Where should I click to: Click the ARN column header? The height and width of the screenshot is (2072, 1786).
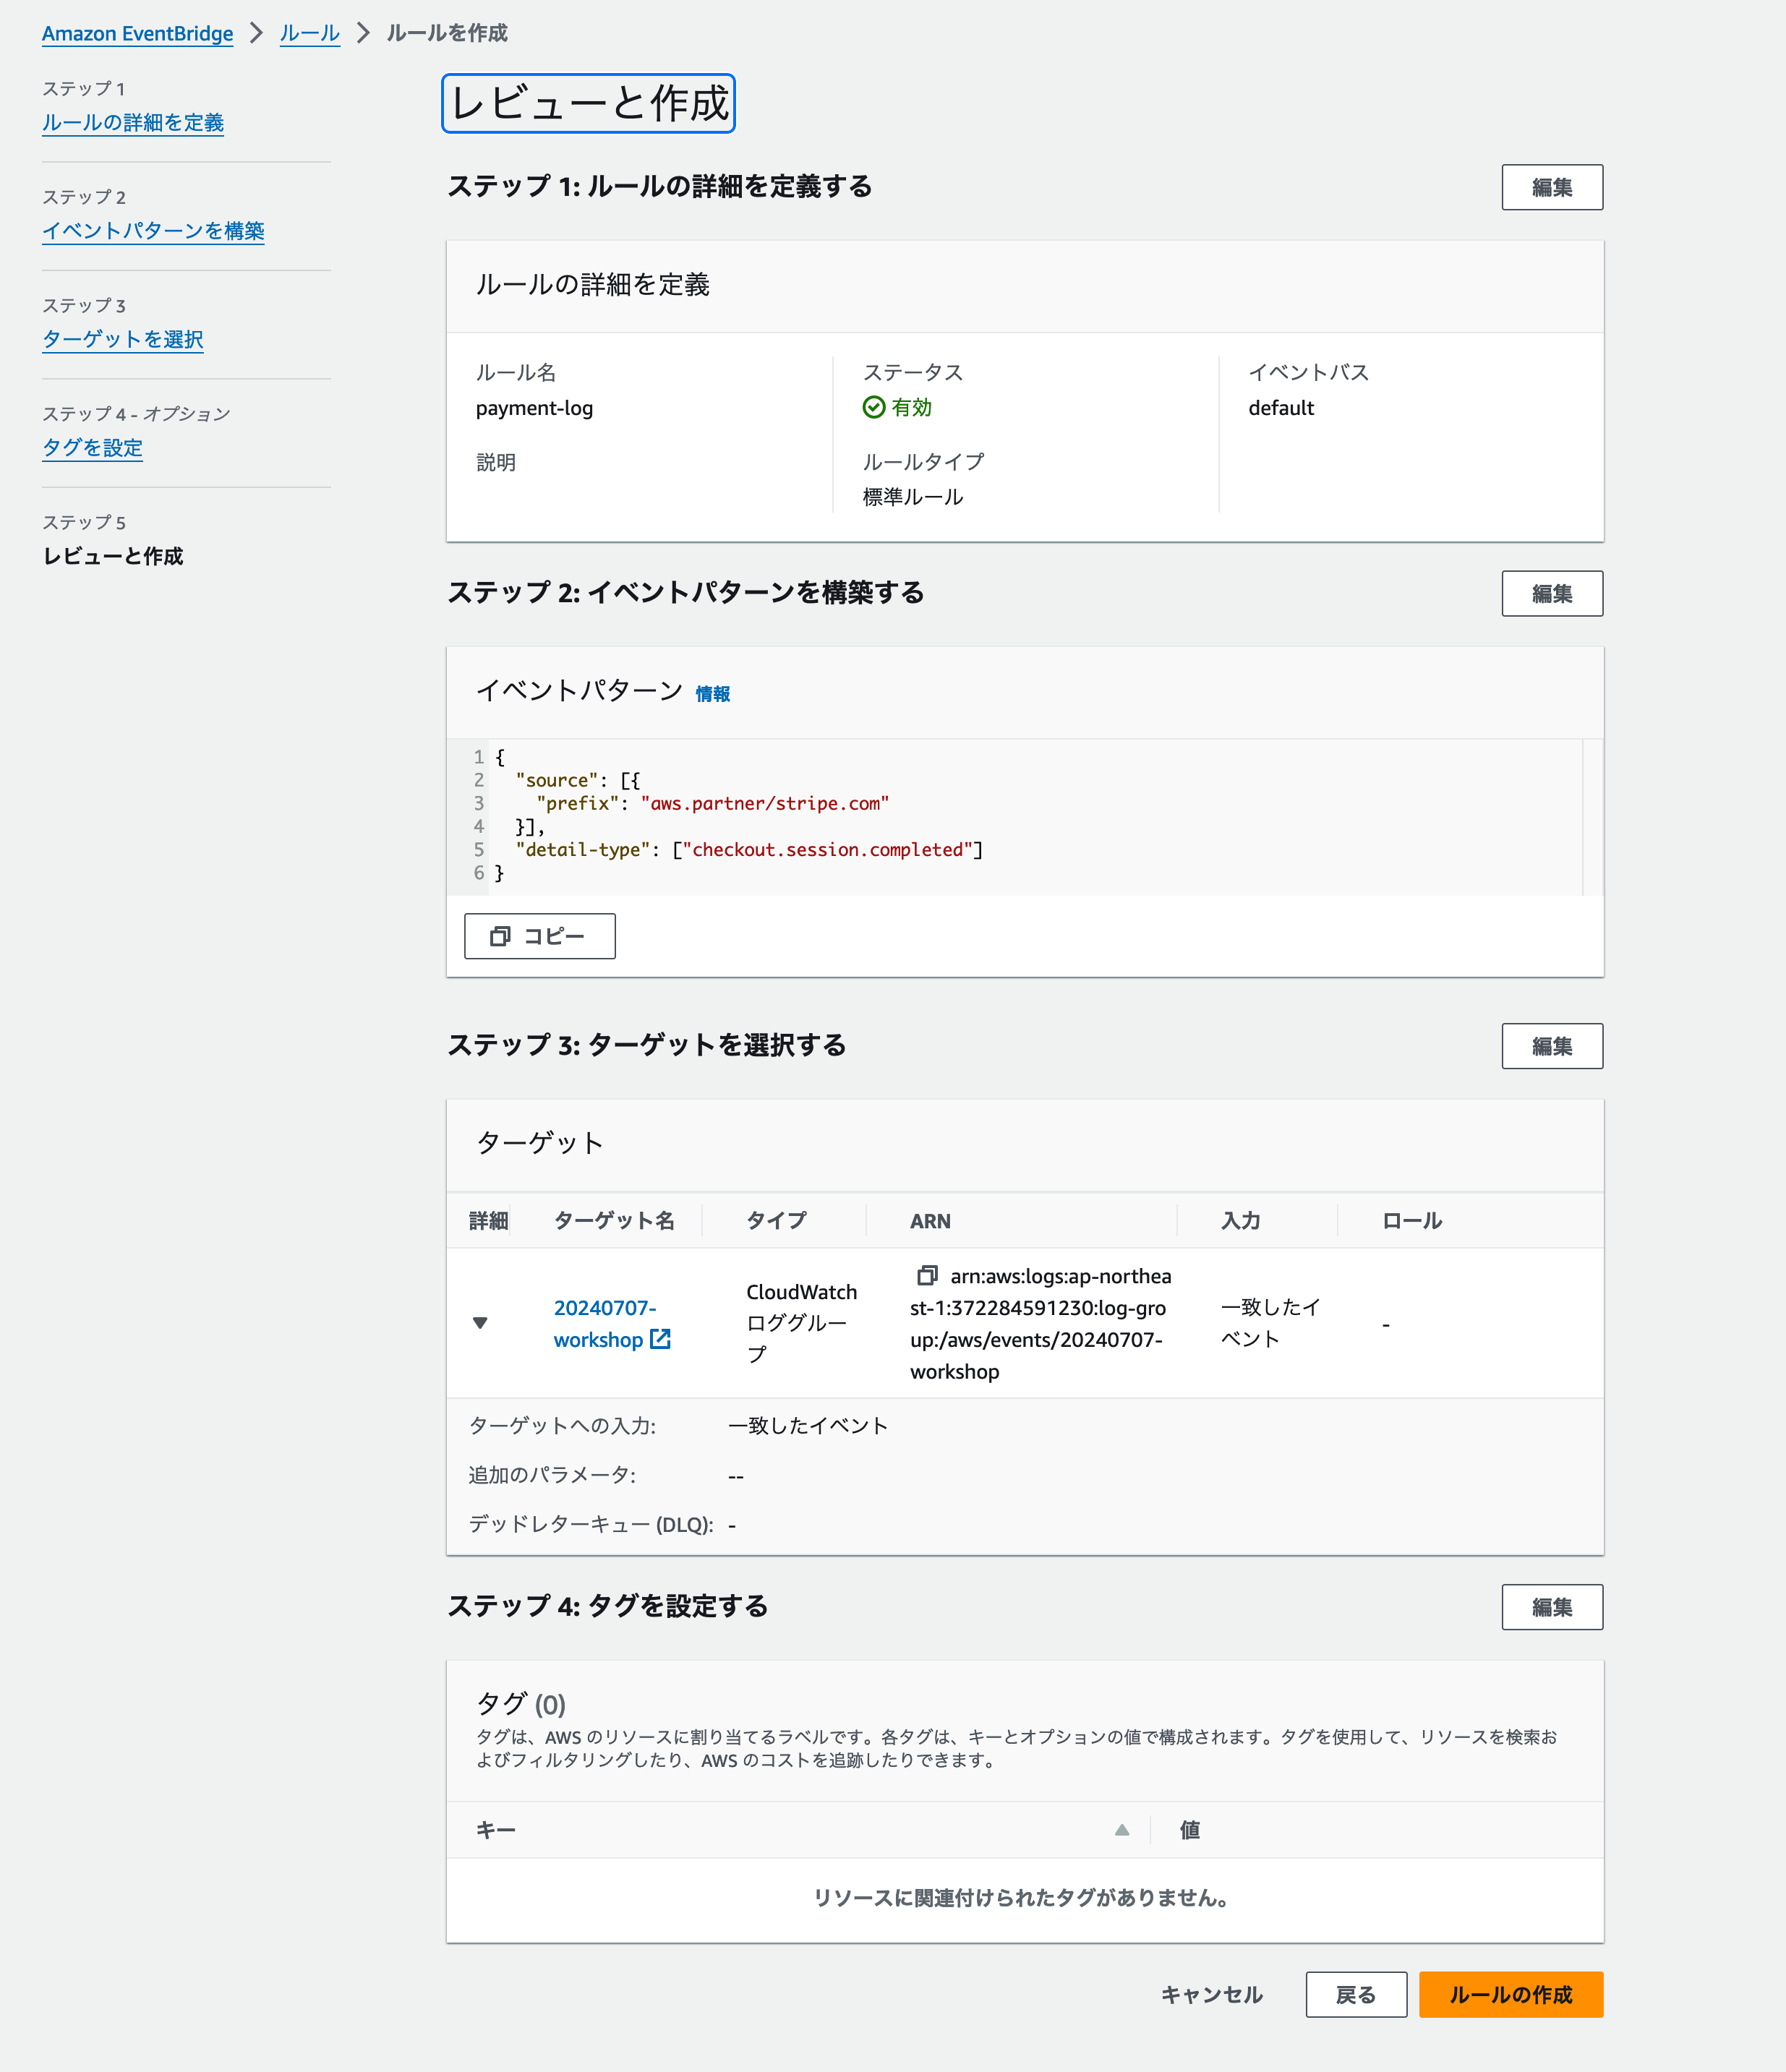[930, 1220]
